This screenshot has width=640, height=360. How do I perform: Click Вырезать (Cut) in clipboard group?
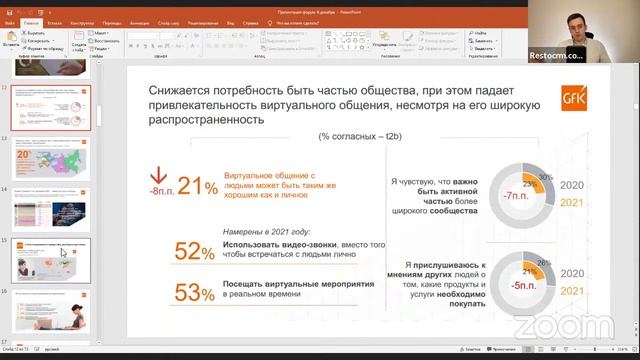33,33
